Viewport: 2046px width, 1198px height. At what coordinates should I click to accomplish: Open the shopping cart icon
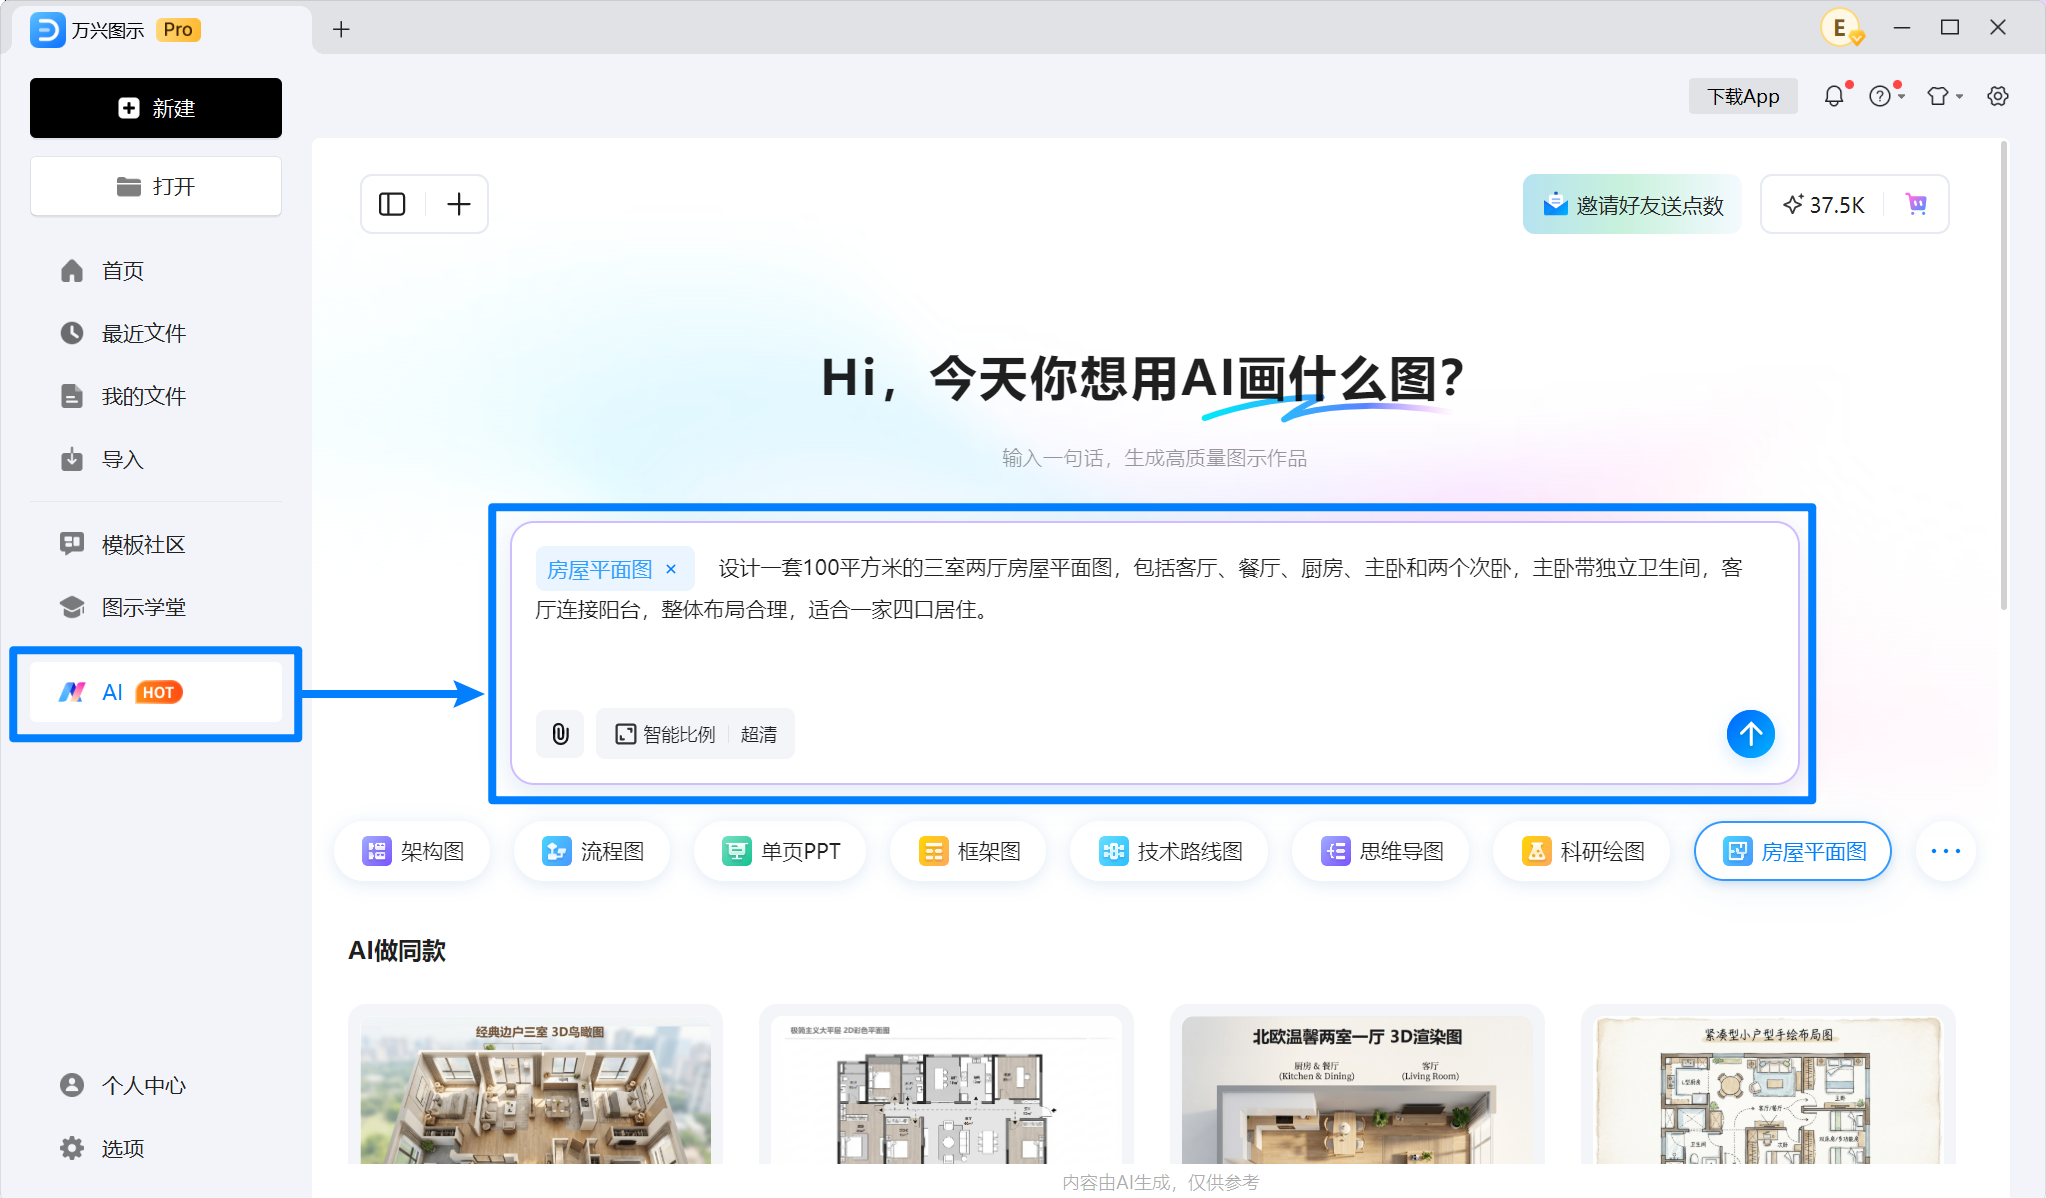pyautogui.click(x=1916, y=204)
